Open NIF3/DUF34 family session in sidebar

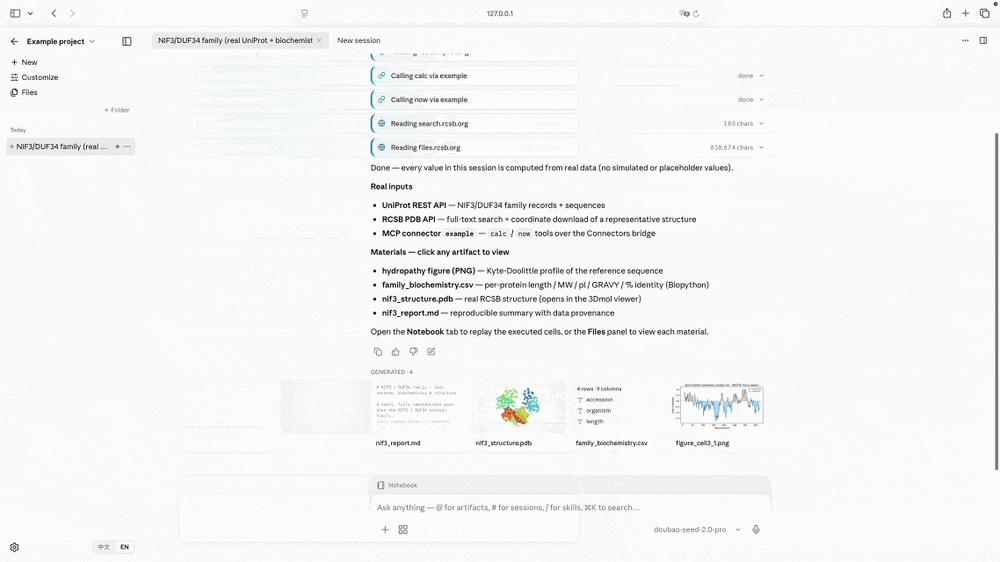pos(70,147)
